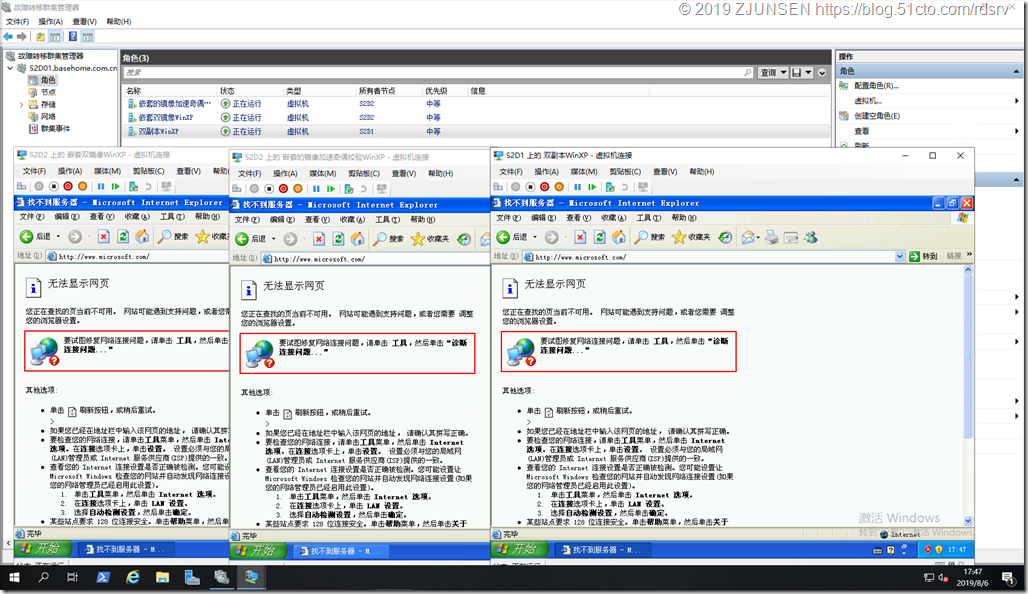Click Windows Start button on host taskbar
Screen dimensions: 1028x594
(x=14, y=577)
